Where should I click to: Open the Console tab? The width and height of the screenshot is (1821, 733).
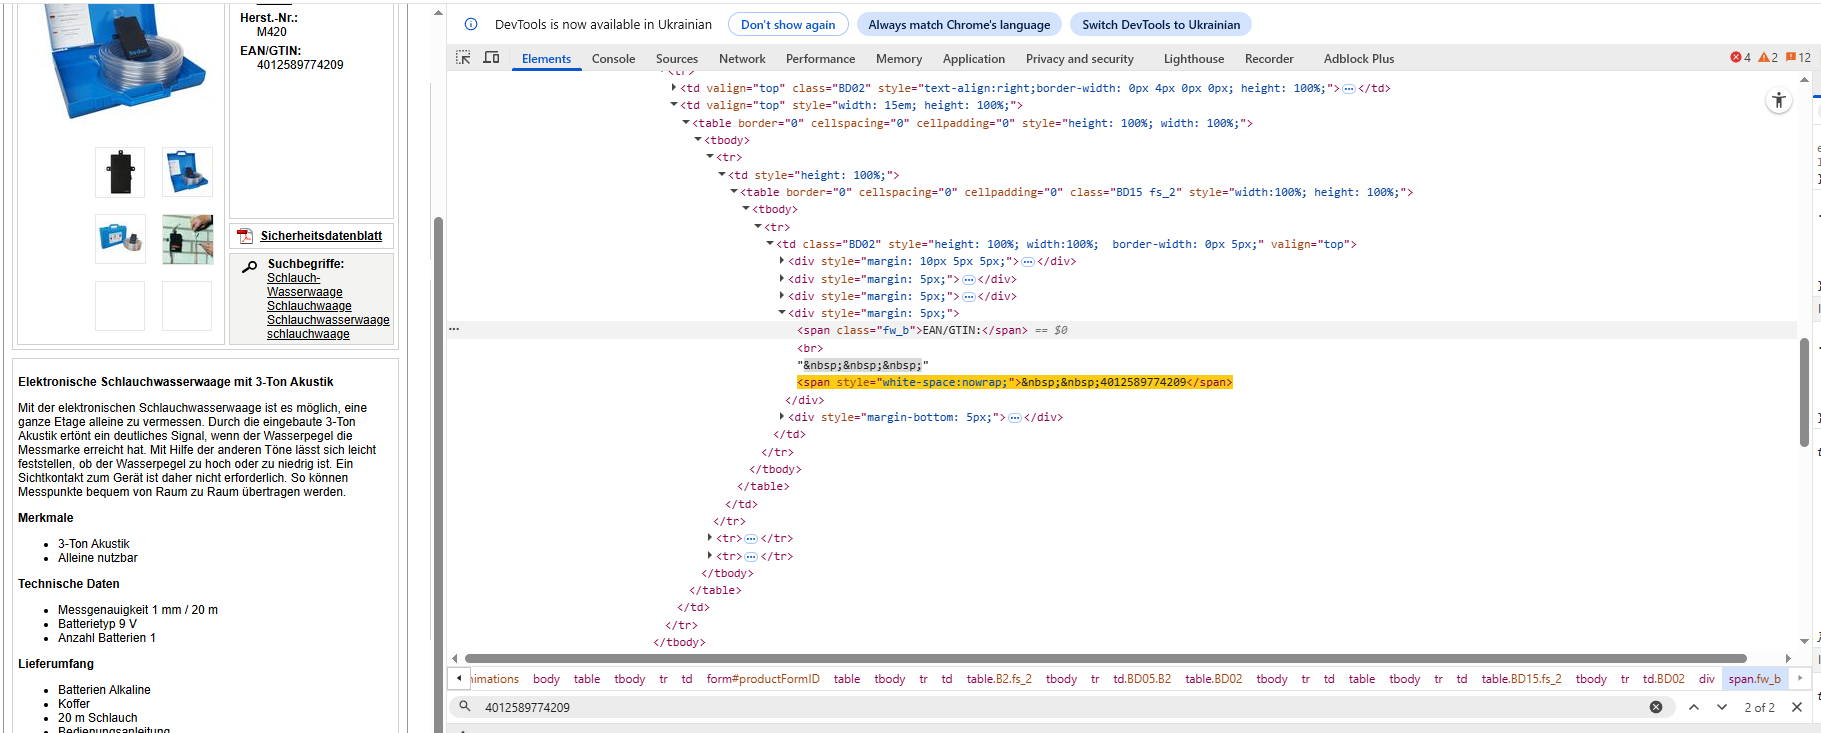click(x=613, y=59)
